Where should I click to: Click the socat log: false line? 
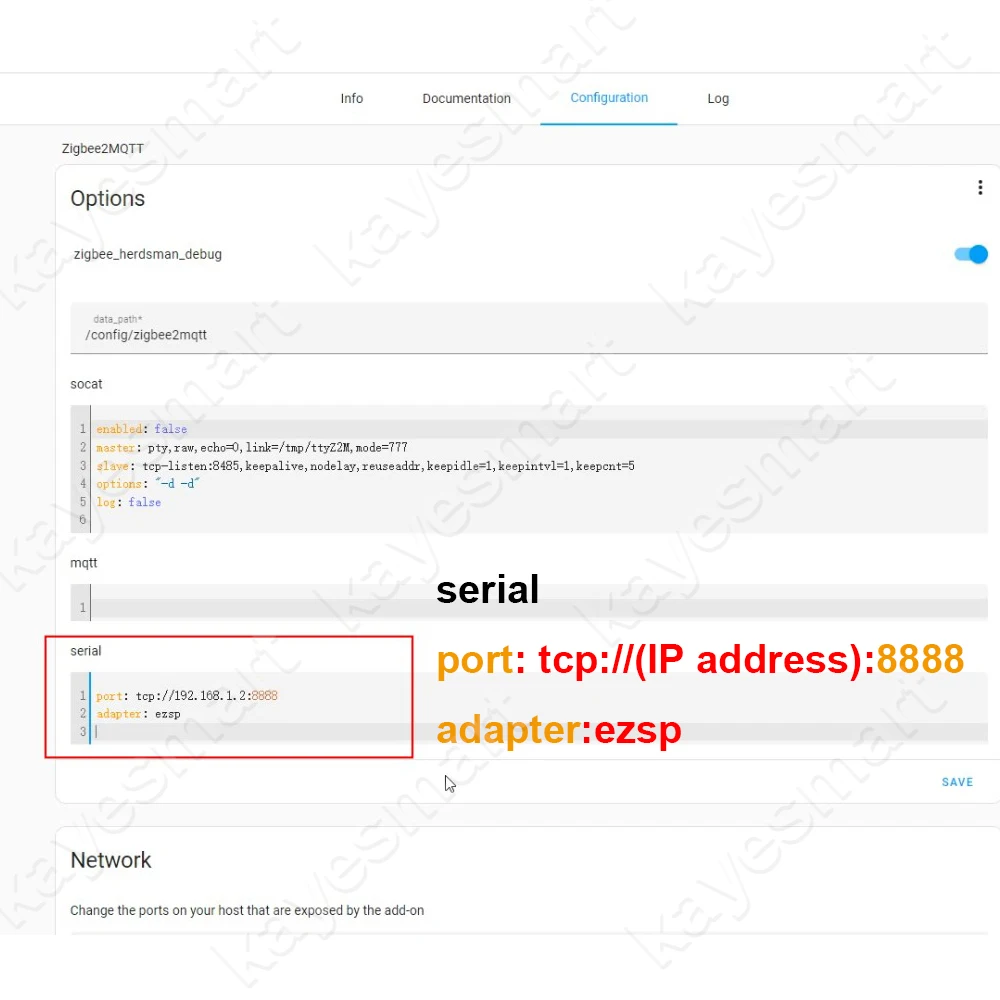pyautogui.click(x=128, y=503)
